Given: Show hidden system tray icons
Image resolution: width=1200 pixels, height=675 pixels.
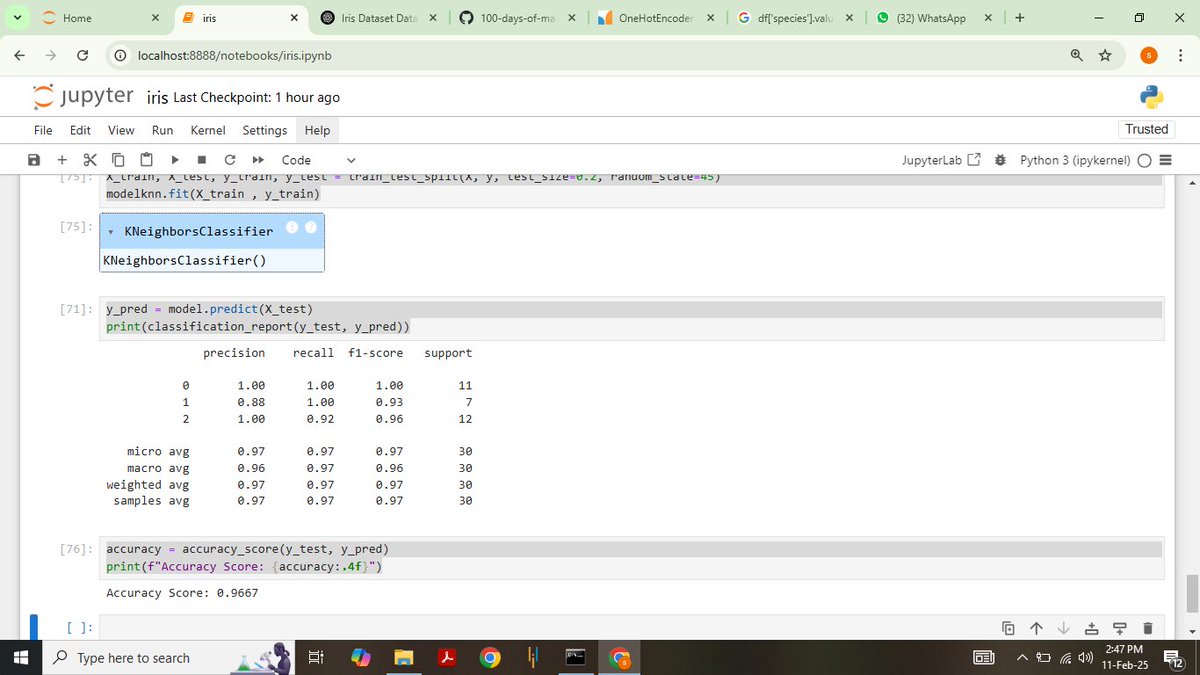Looking at the screenshot, I should point(1023,657).
